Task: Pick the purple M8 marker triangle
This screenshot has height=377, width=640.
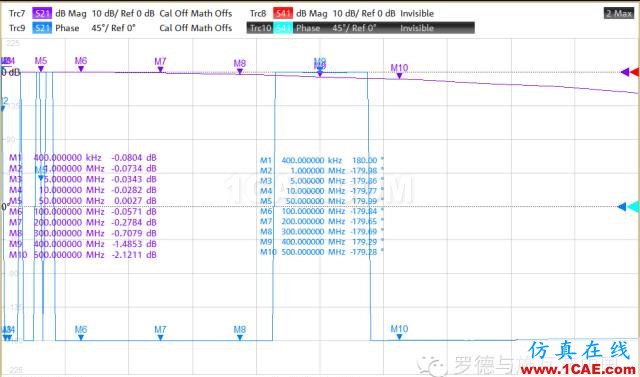Action: pos(240,72)
